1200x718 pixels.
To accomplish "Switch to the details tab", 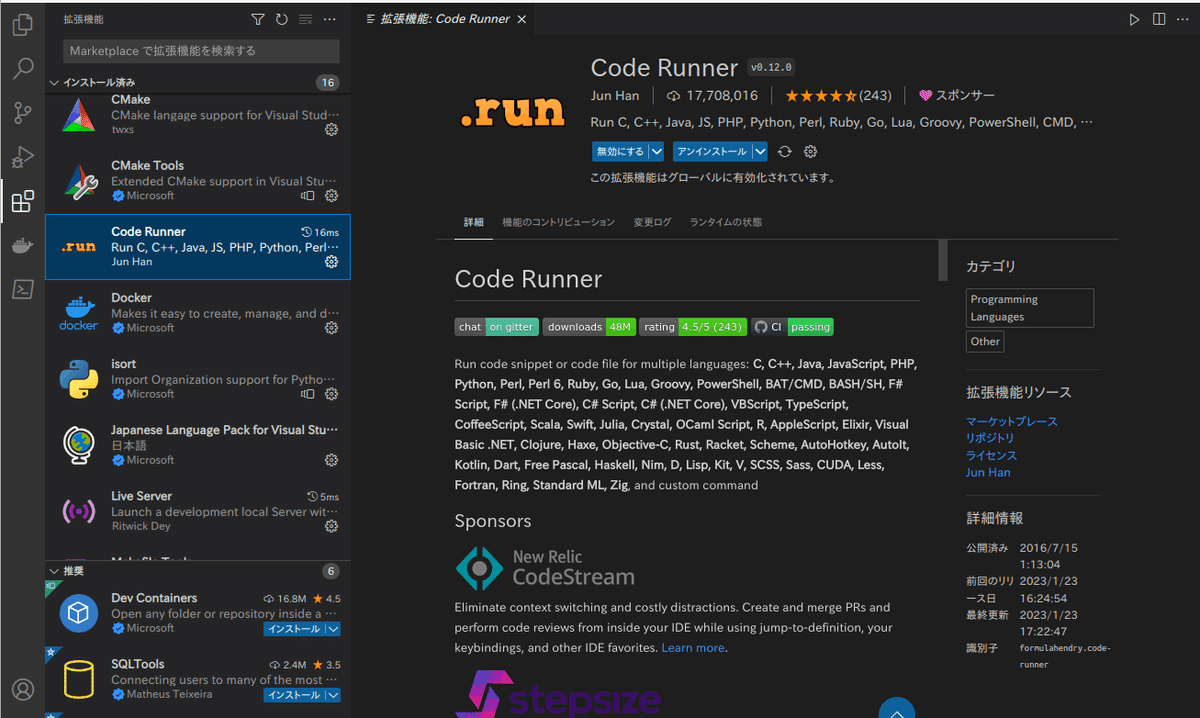I will click(x=473, y=222).
